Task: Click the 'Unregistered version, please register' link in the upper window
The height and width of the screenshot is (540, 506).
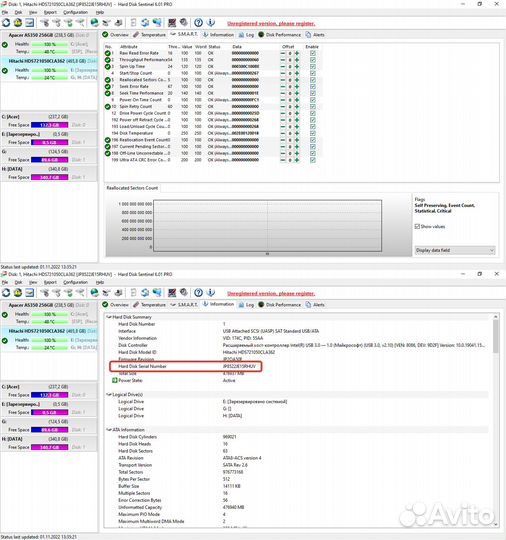Action: [271, 23]
